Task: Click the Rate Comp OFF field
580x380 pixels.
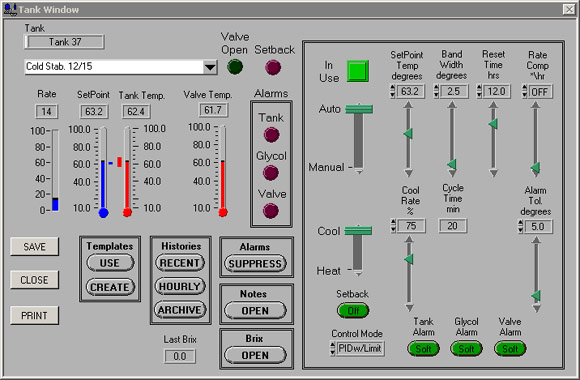Action: click(540, 92)
